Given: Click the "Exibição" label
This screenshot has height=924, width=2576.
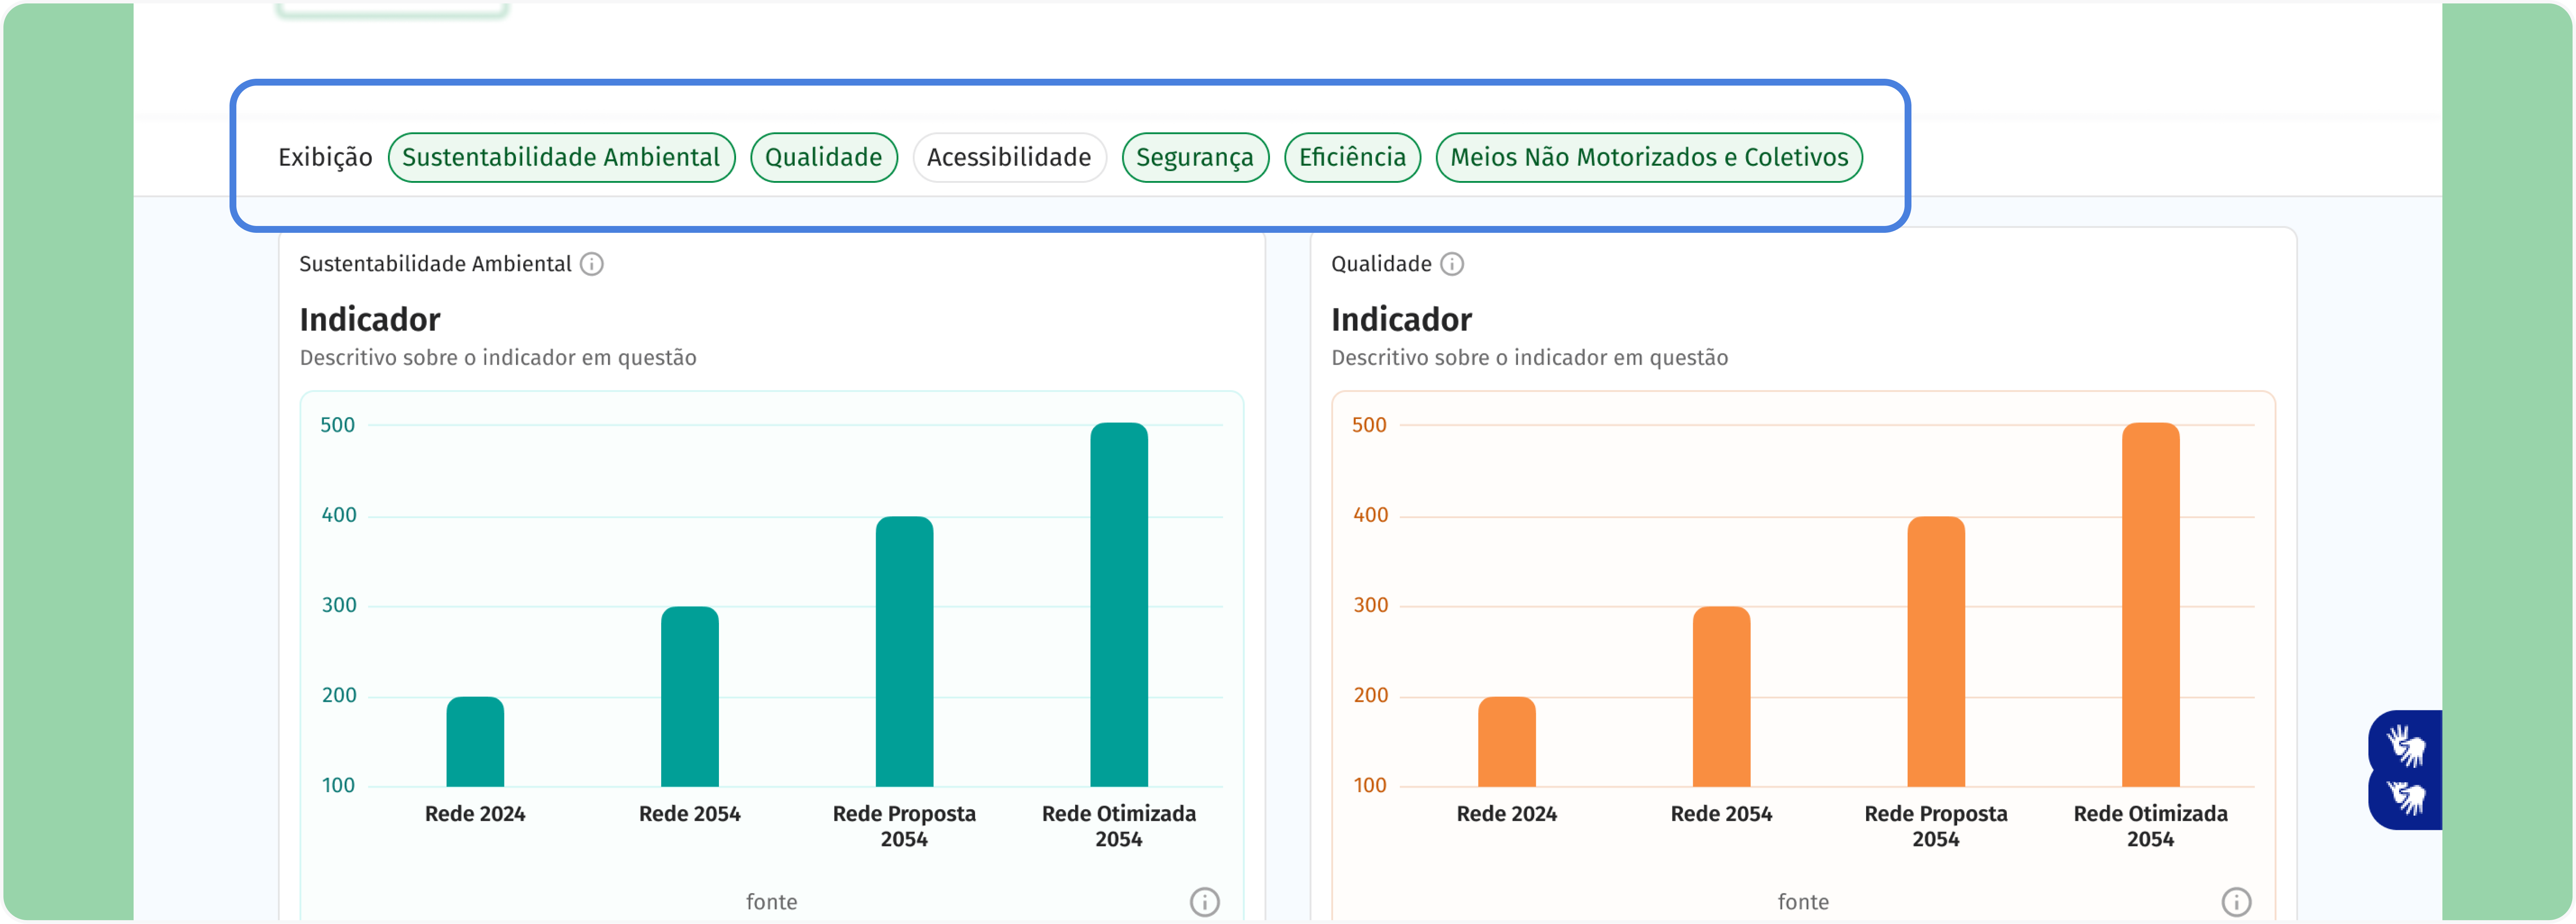Looking at the screenshot, I should (325, 158).
